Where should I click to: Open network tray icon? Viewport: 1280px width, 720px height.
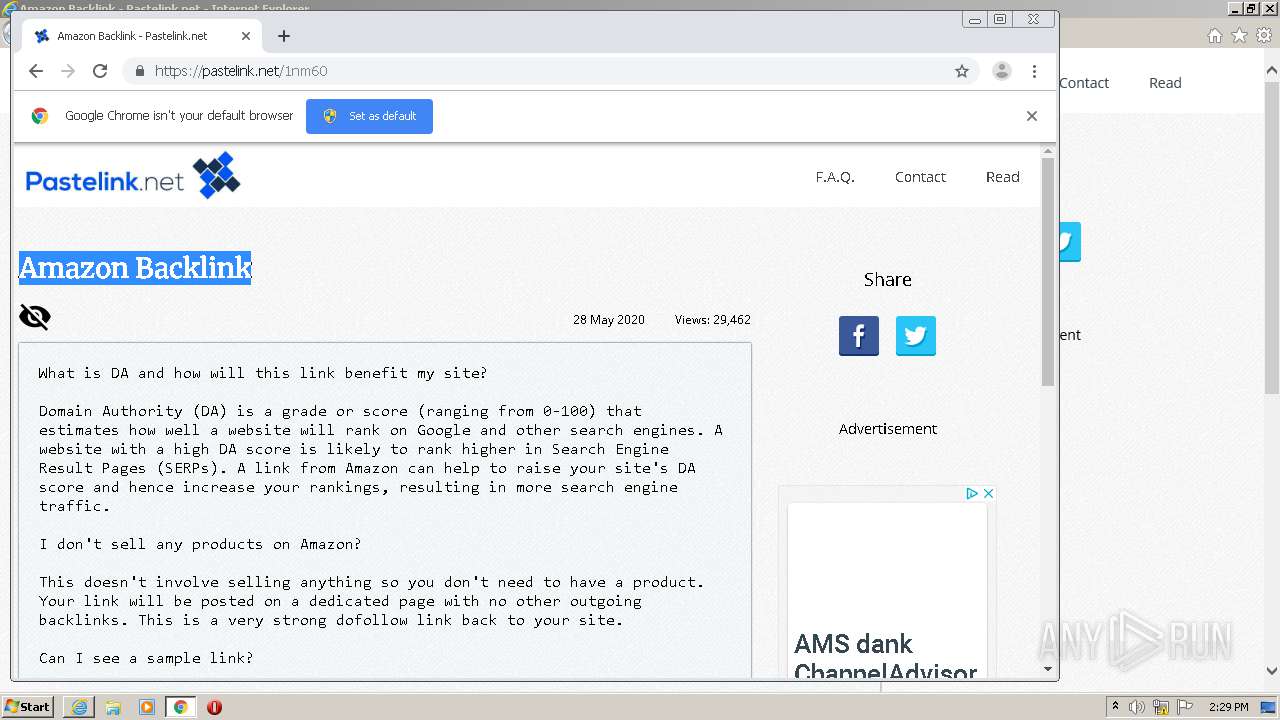coord(1161,707)
